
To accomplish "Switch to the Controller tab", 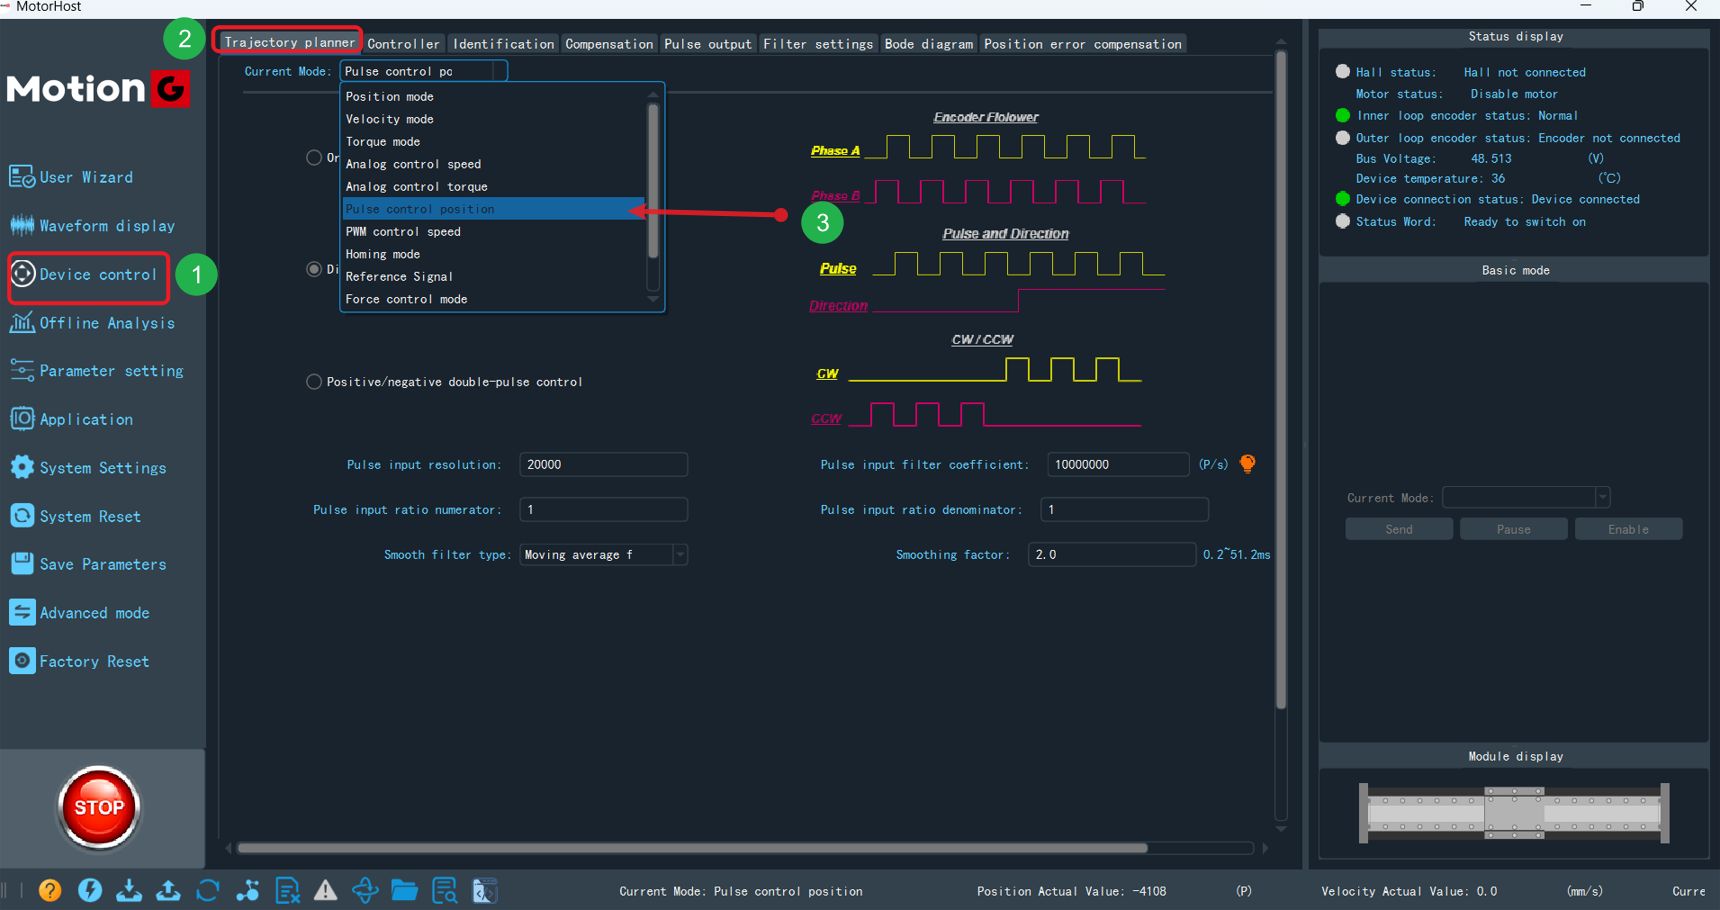I will tap(403, 43).
